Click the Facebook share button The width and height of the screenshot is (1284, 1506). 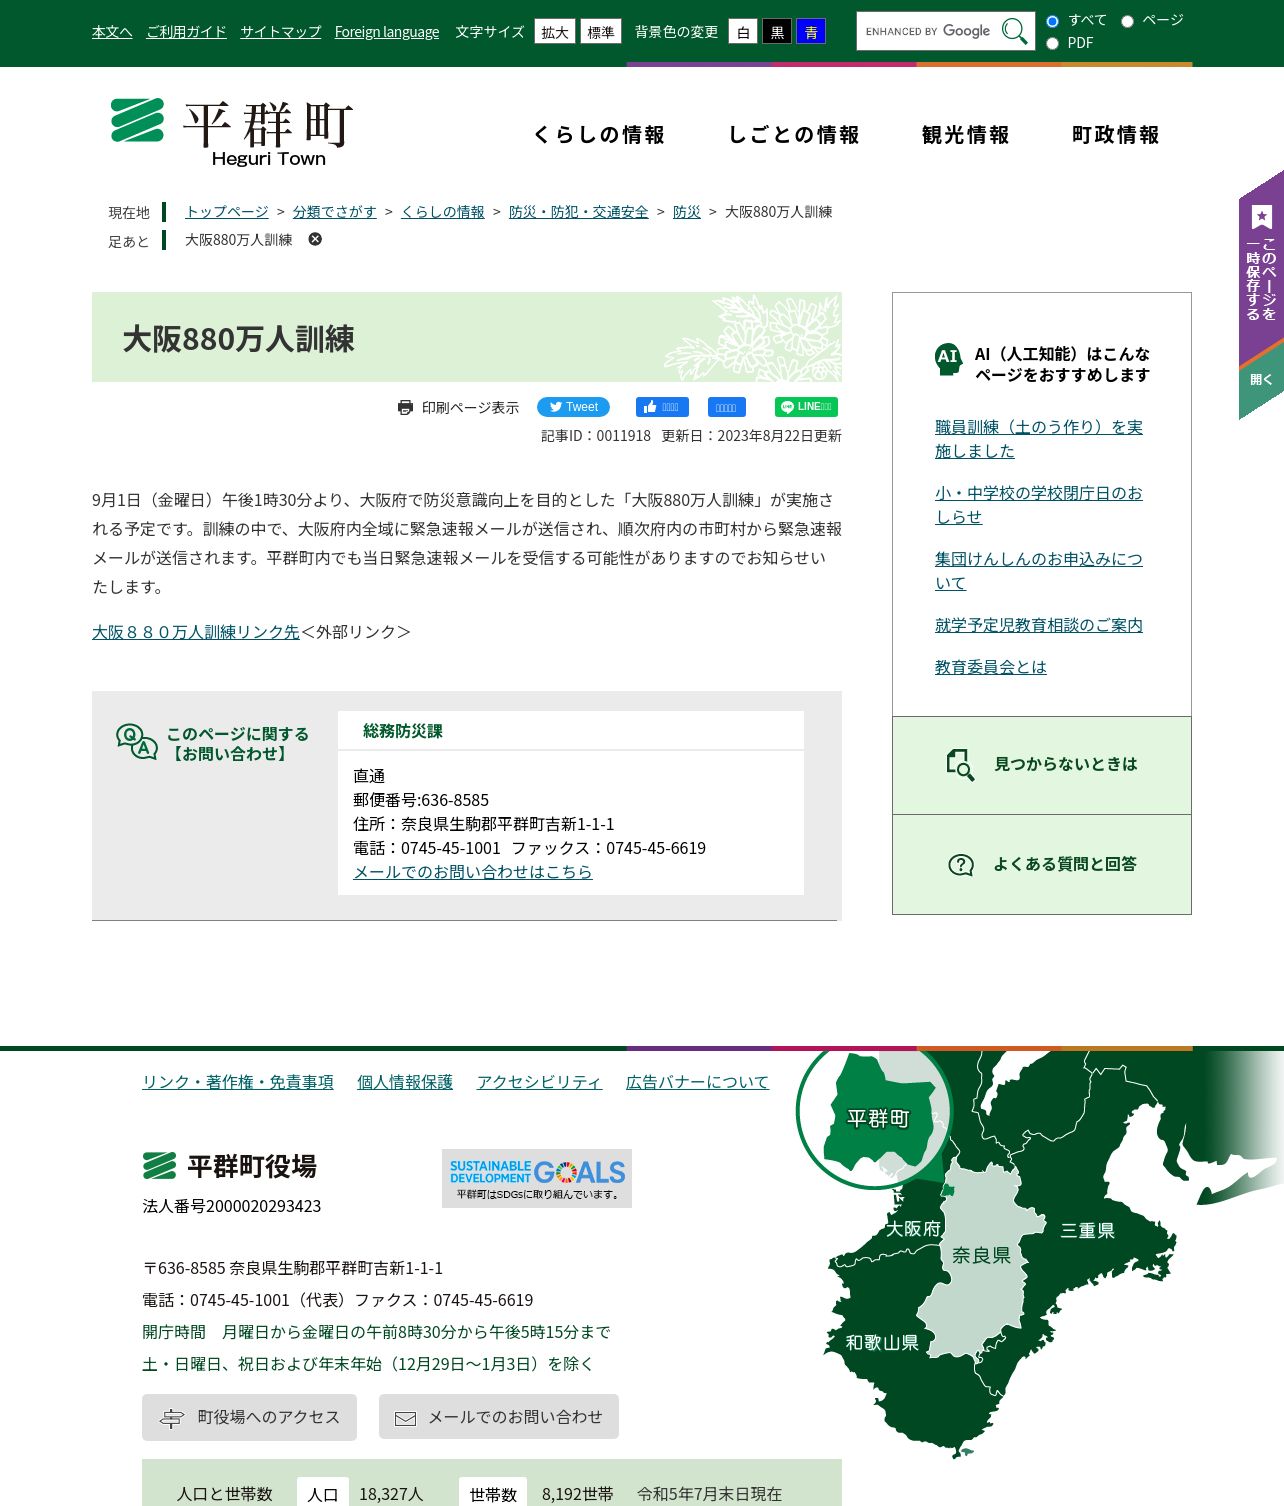(x=727, y=407)
